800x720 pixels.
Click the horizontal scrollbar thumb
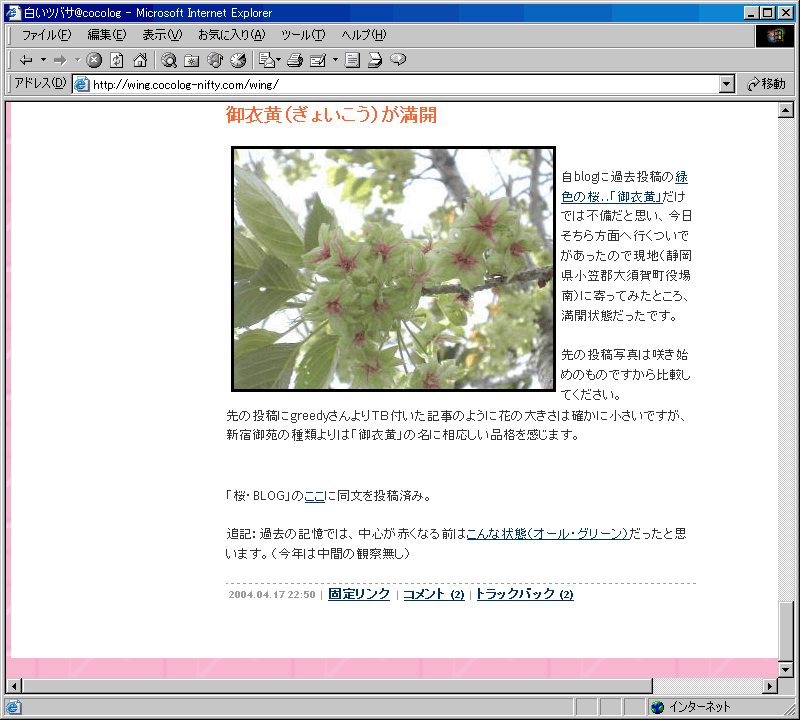pyautogui.click(x=337, y=686)
